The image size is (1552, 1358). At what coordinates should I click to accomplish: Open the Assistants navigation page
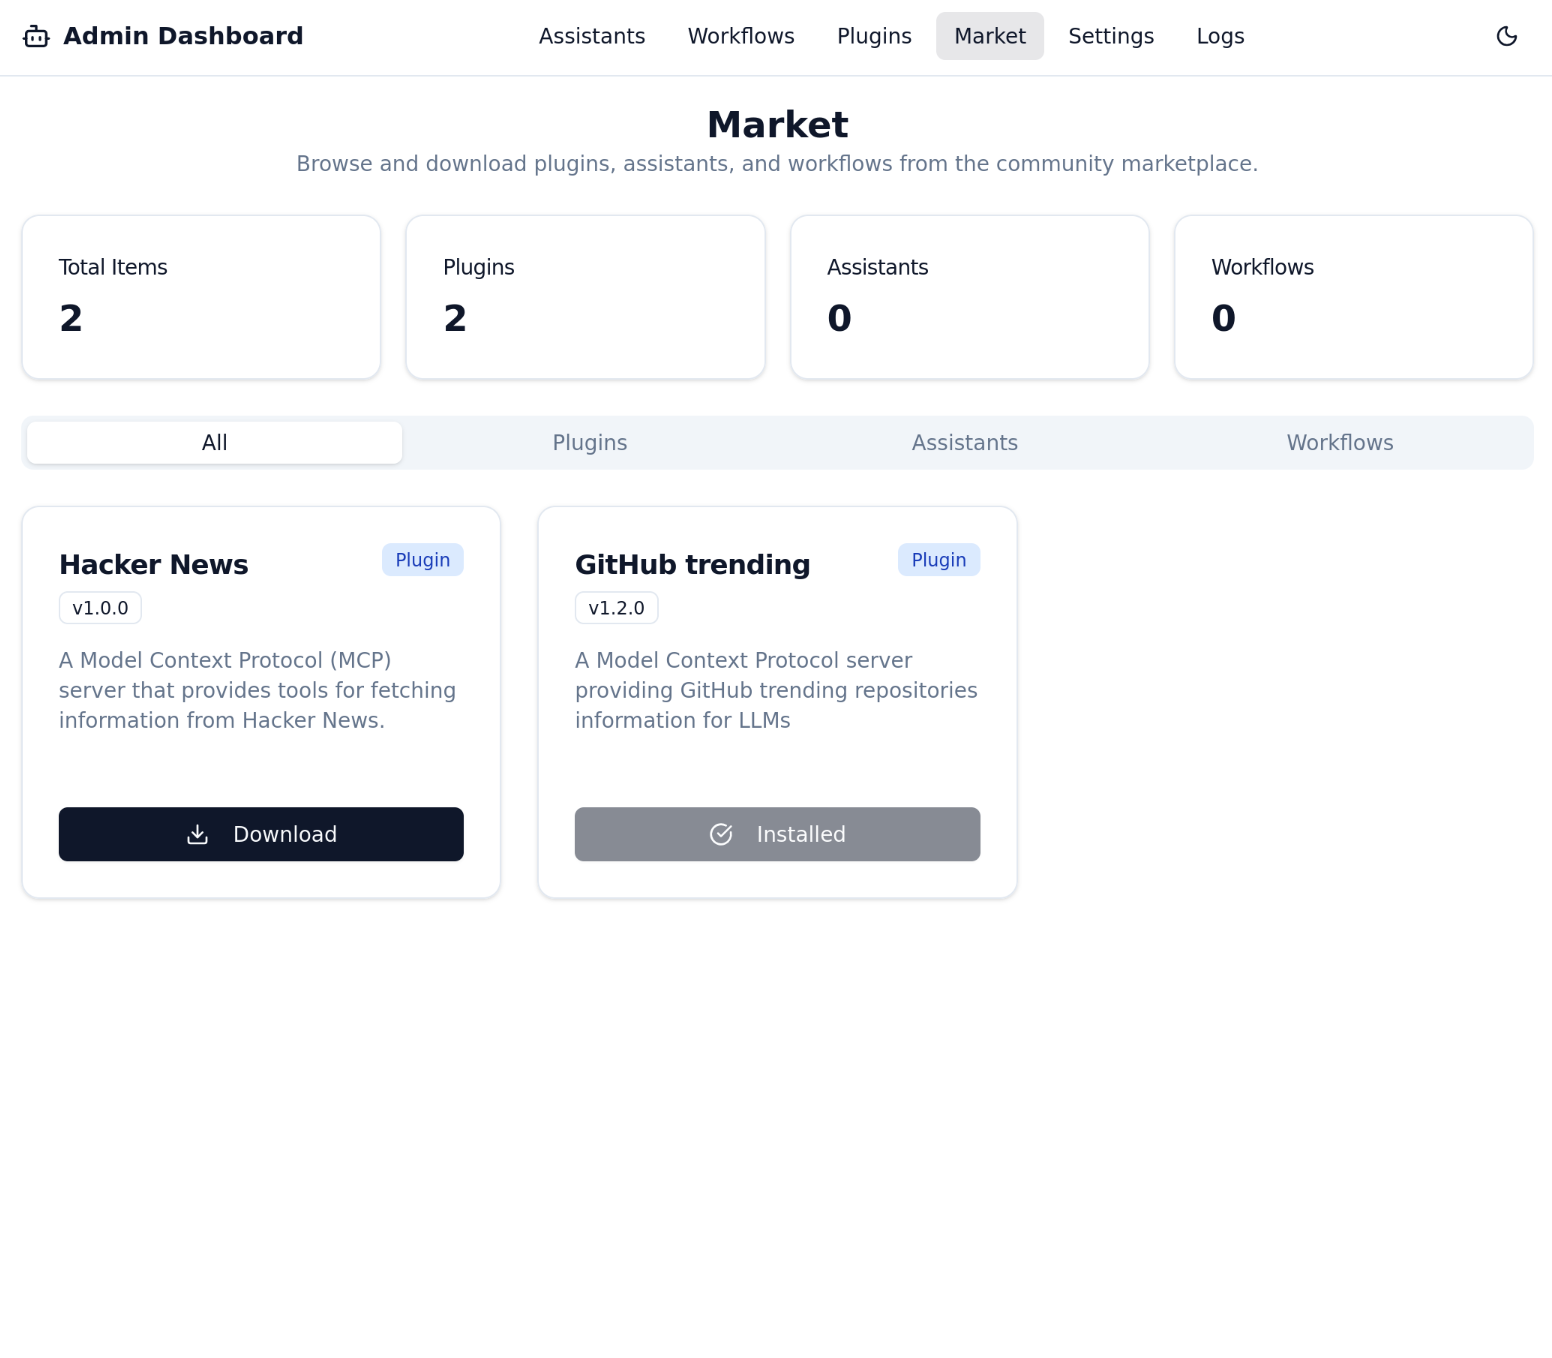591,37
